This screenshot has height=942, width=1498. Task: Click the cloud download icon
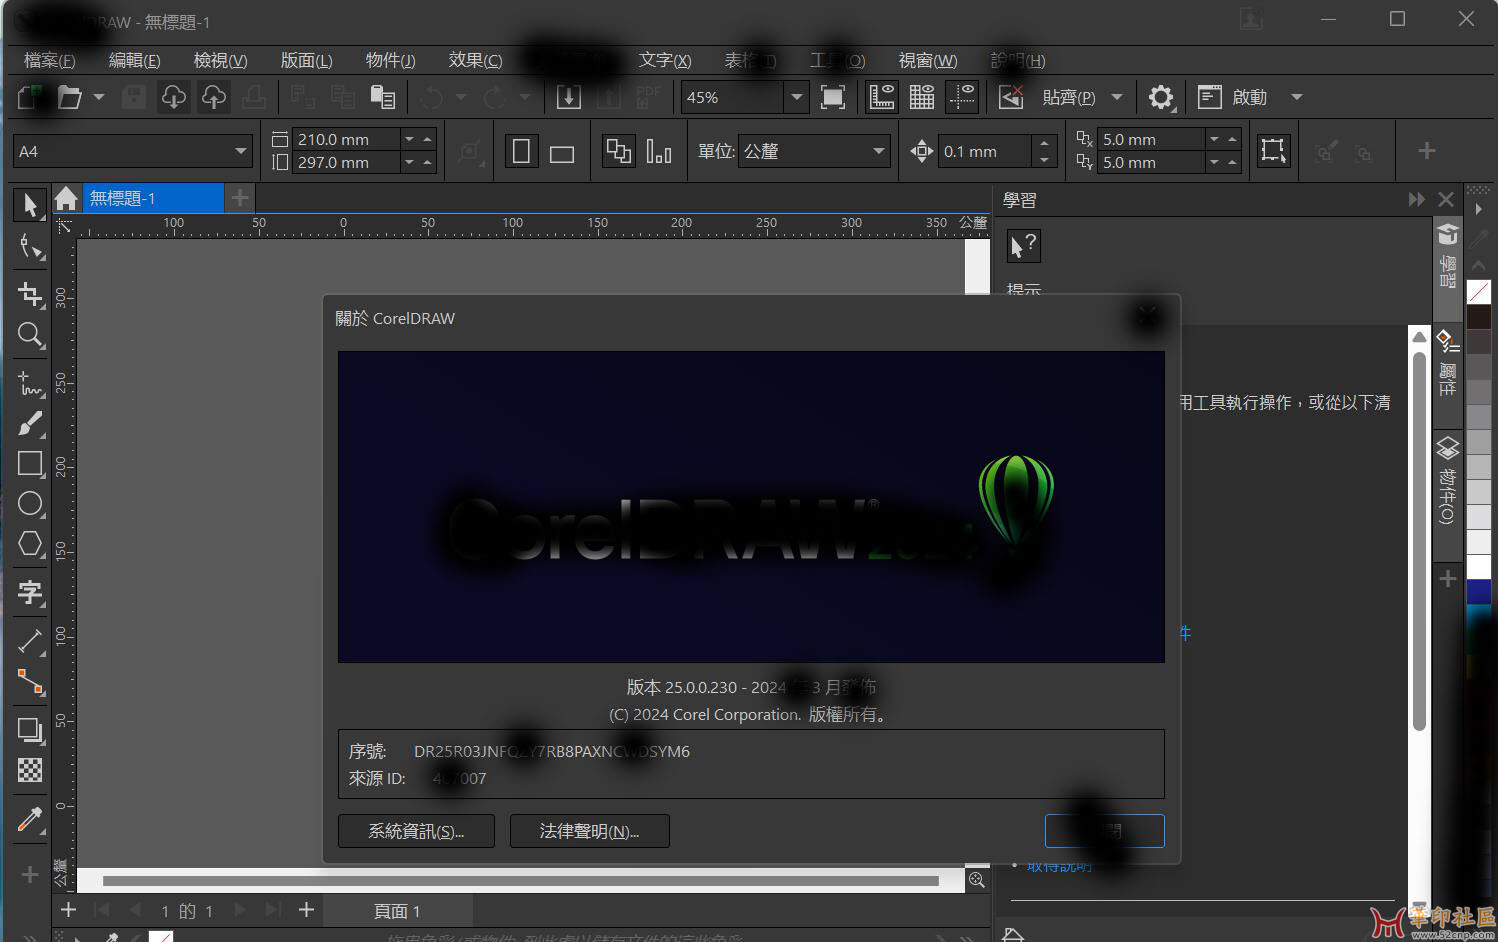click(174, 97)
